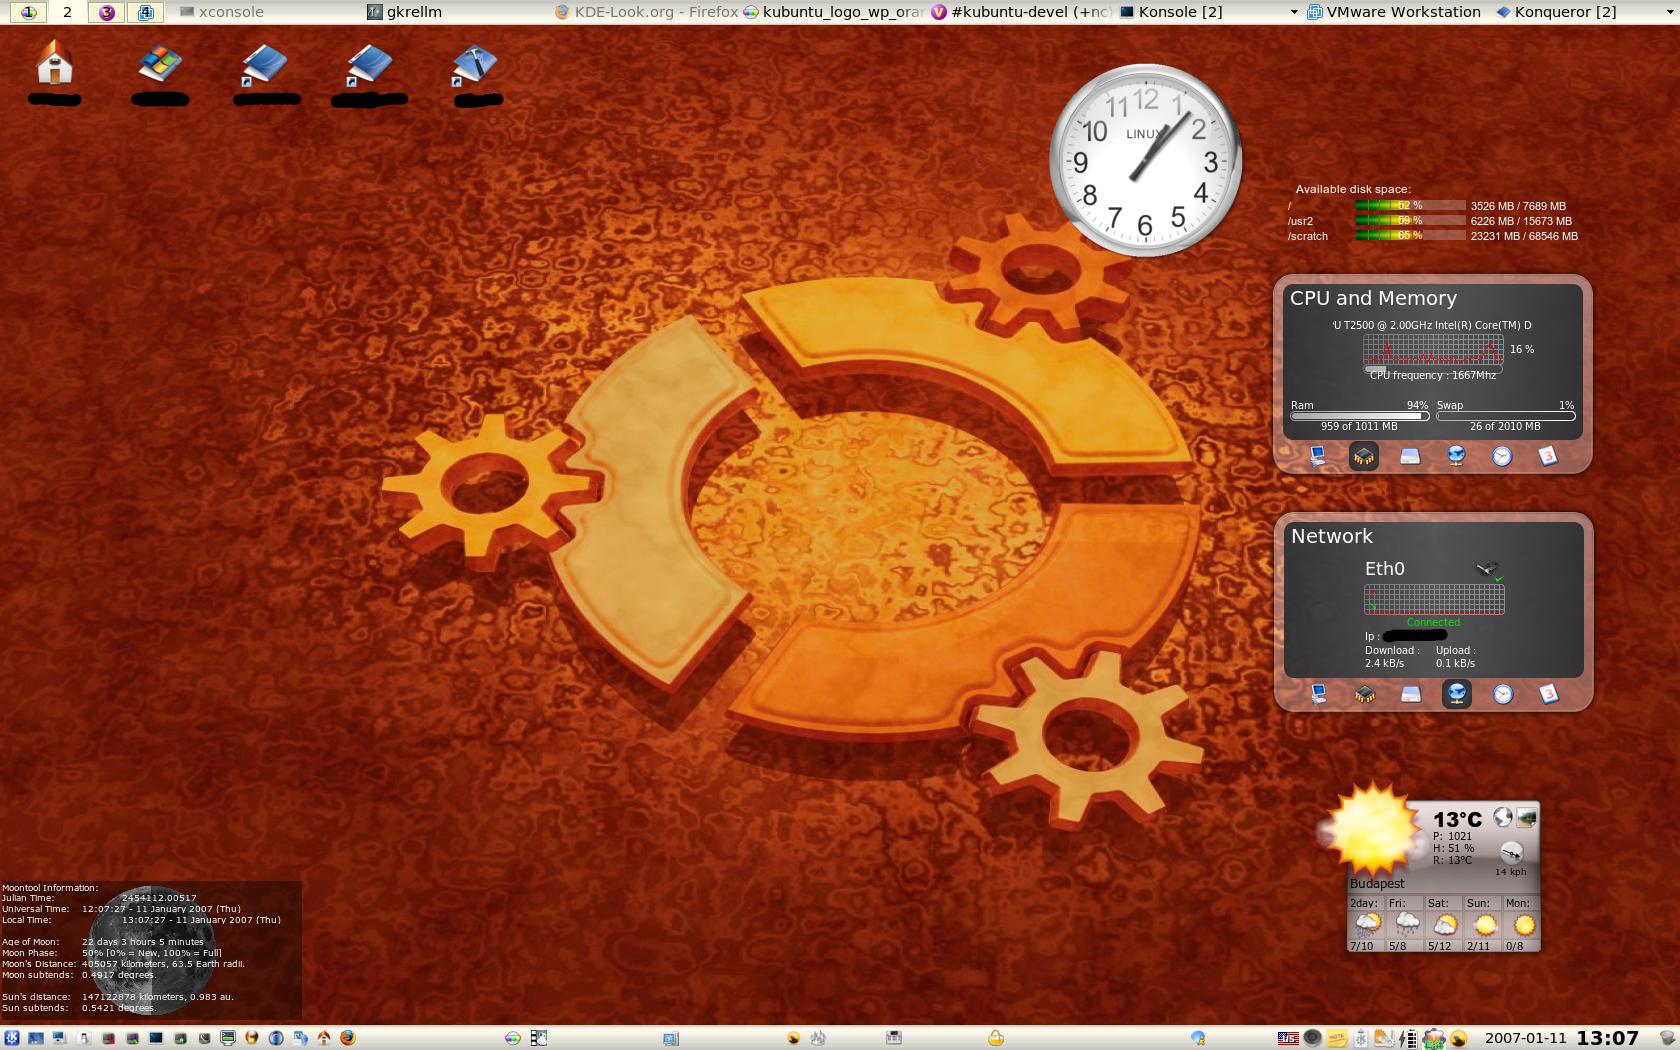This screenshot has width=1680, height=1050.
Task: Click the green Connected status text
Action: [x=1433, y=622]
